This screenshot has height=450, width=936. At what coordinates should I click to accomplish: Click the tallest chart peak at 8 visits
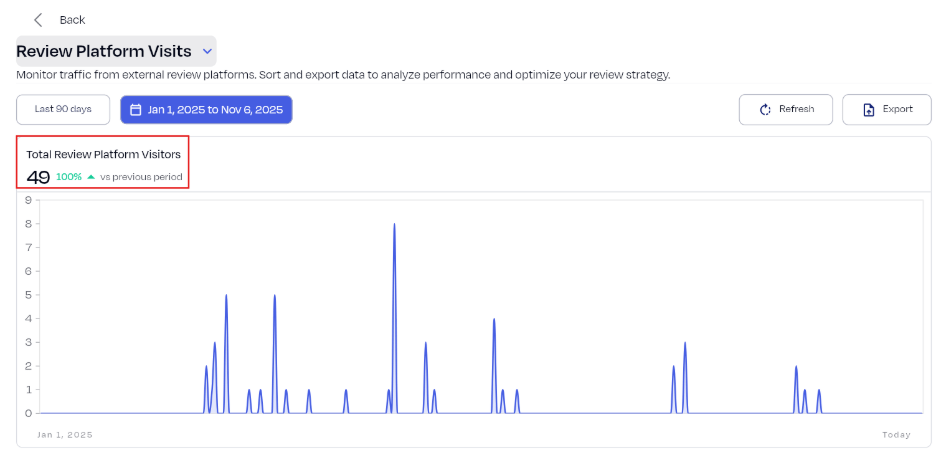coord(394,225)
